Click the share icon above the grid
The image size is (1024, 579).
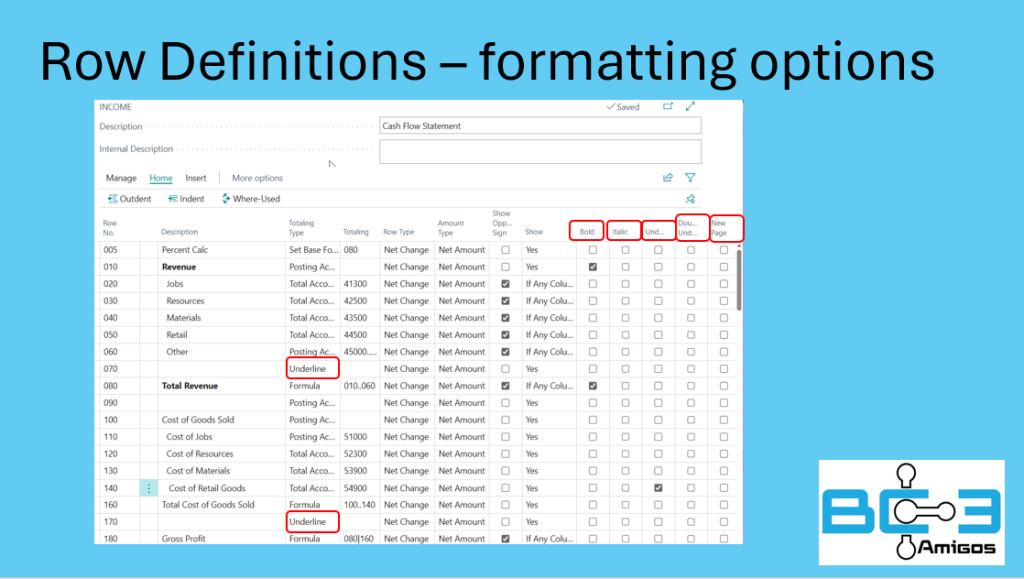point(668,178)
